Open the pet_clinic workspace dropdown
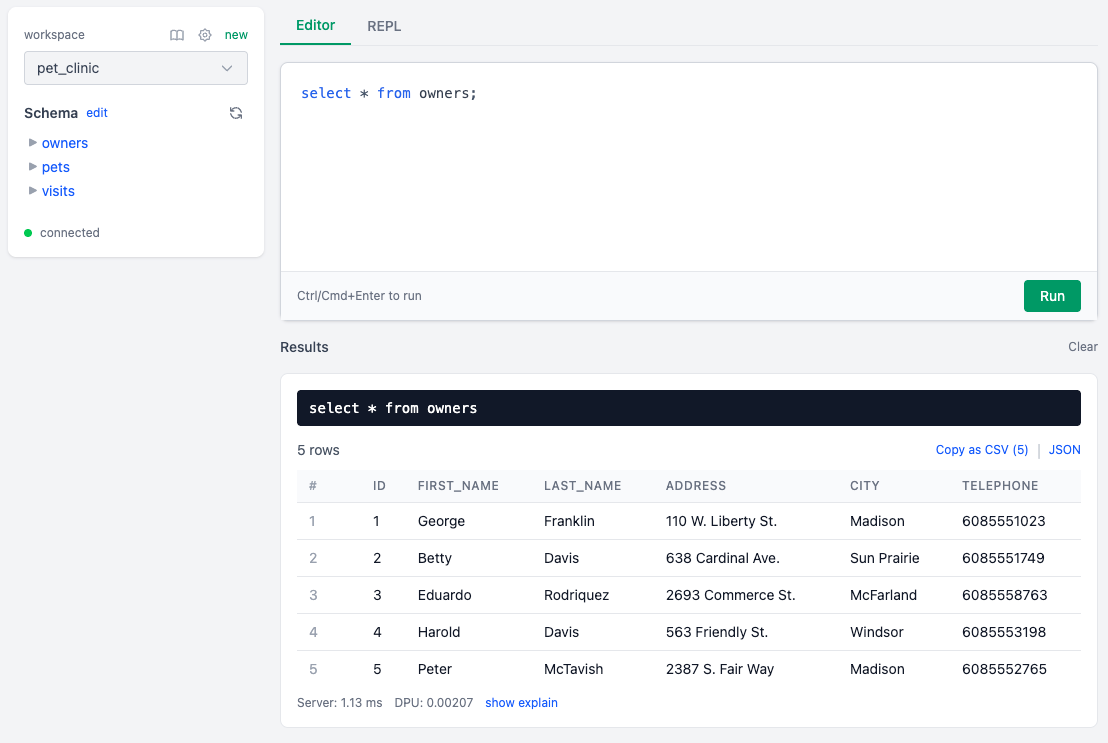 pyautogui.click(x=136, y=69)
